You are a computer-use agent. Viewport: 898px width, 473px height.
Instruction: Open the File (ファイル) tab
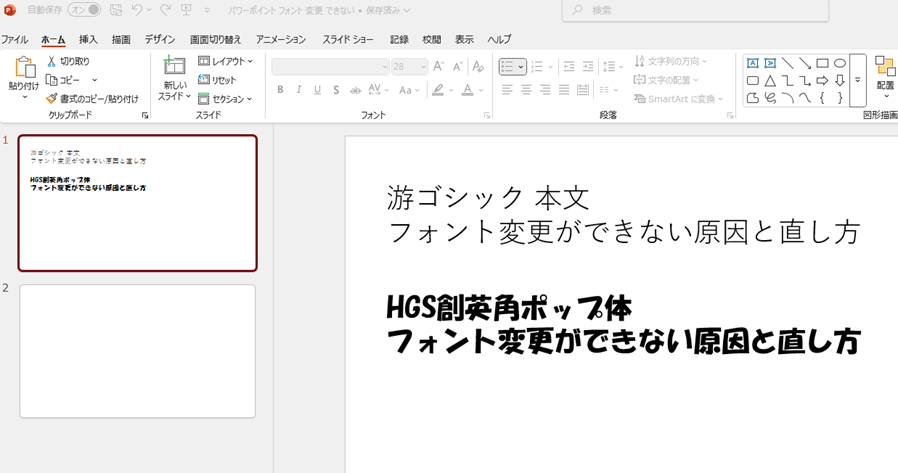pyautogui.click(x=14, y=40)
